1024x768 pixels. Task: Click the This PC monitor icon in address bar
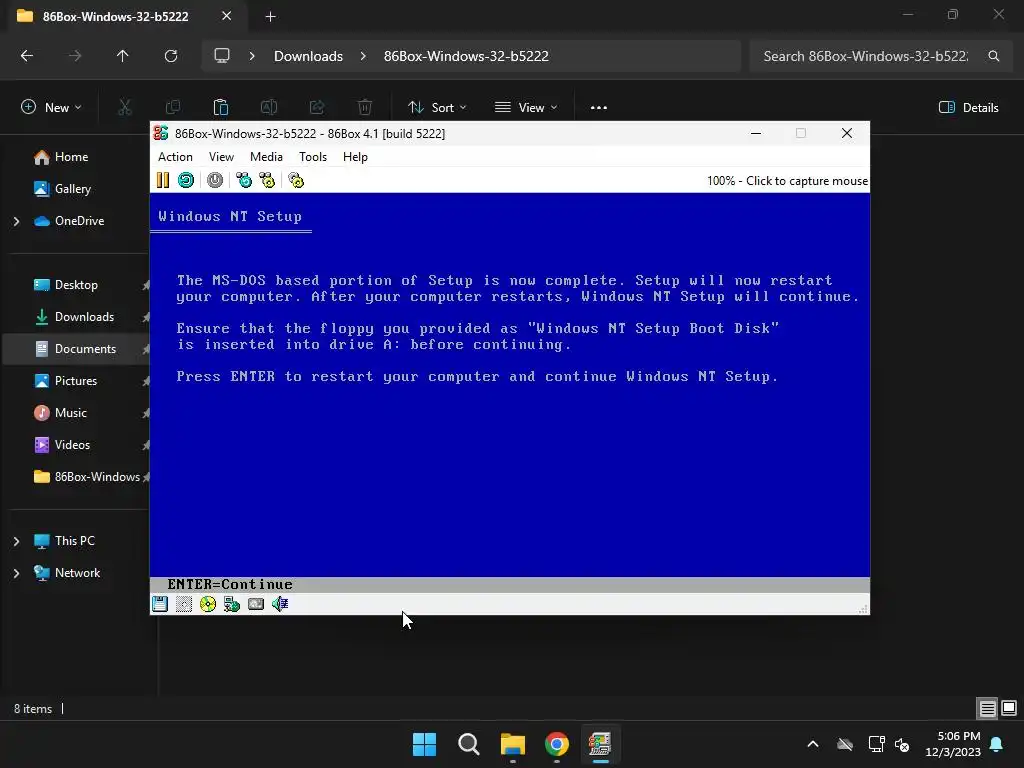pos(222,56)
